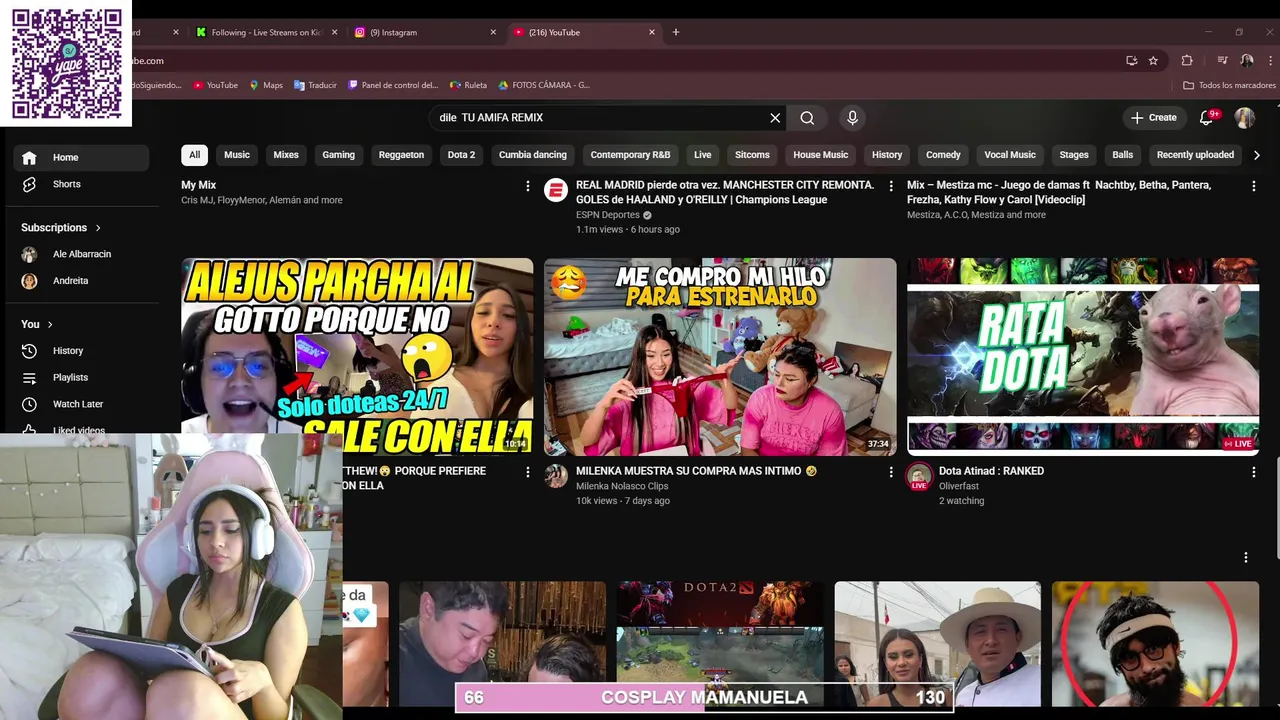Open ESPN Deportes channel avatar
This screenshot has height=720, width=1280.
(x=556, y=190)
